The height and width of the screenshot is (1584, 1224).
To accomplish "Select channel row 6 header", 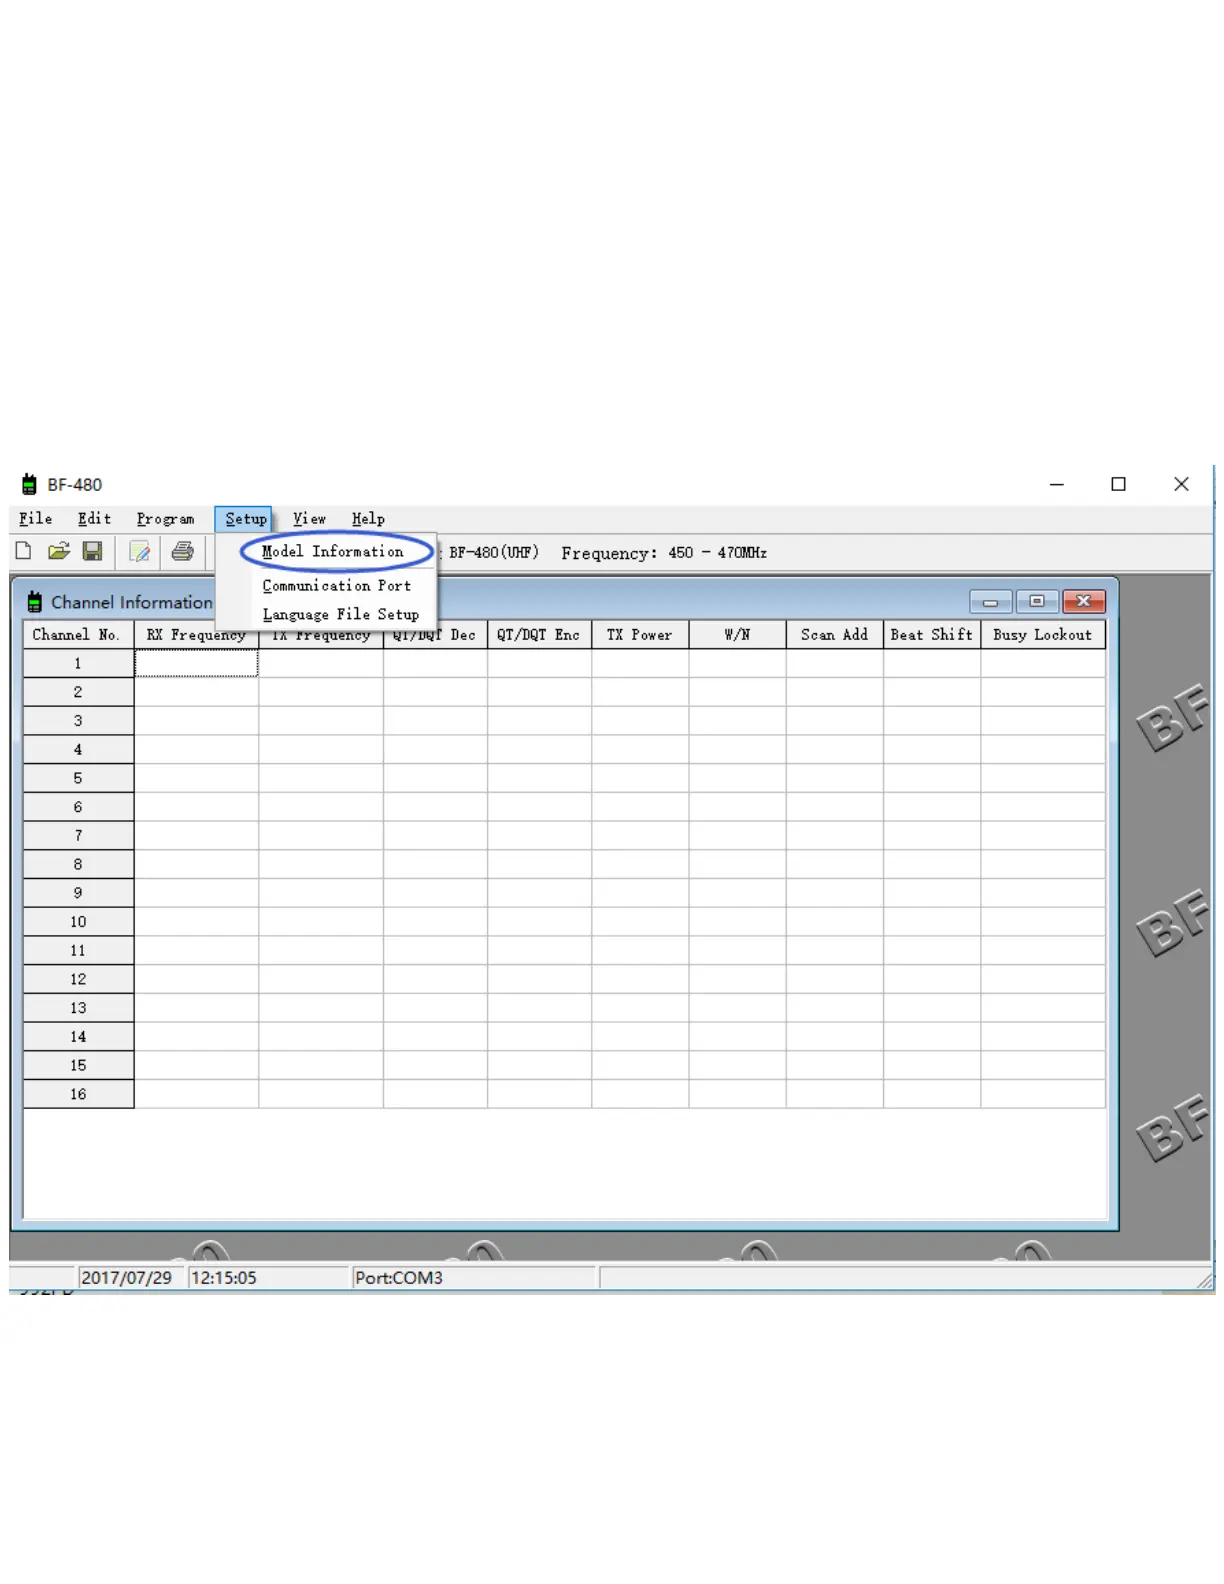I will [78, 807].
